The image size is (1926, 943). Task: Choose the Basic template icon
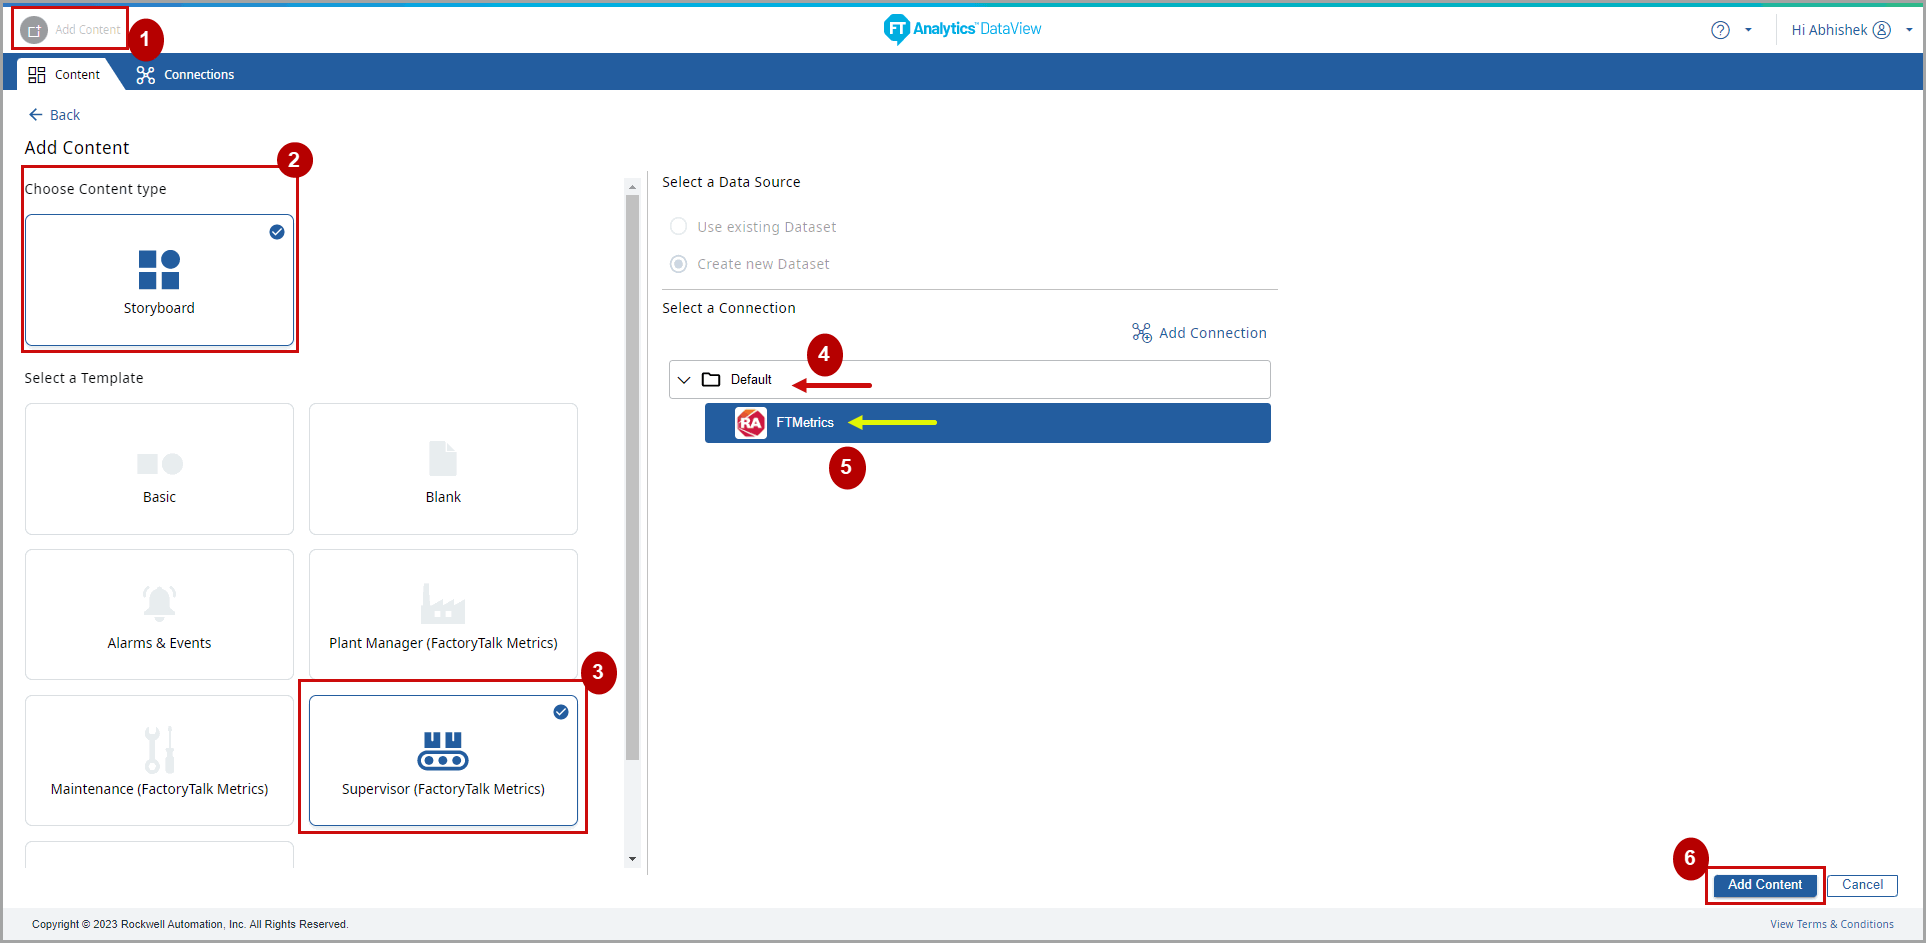click(x=159, y=464)
